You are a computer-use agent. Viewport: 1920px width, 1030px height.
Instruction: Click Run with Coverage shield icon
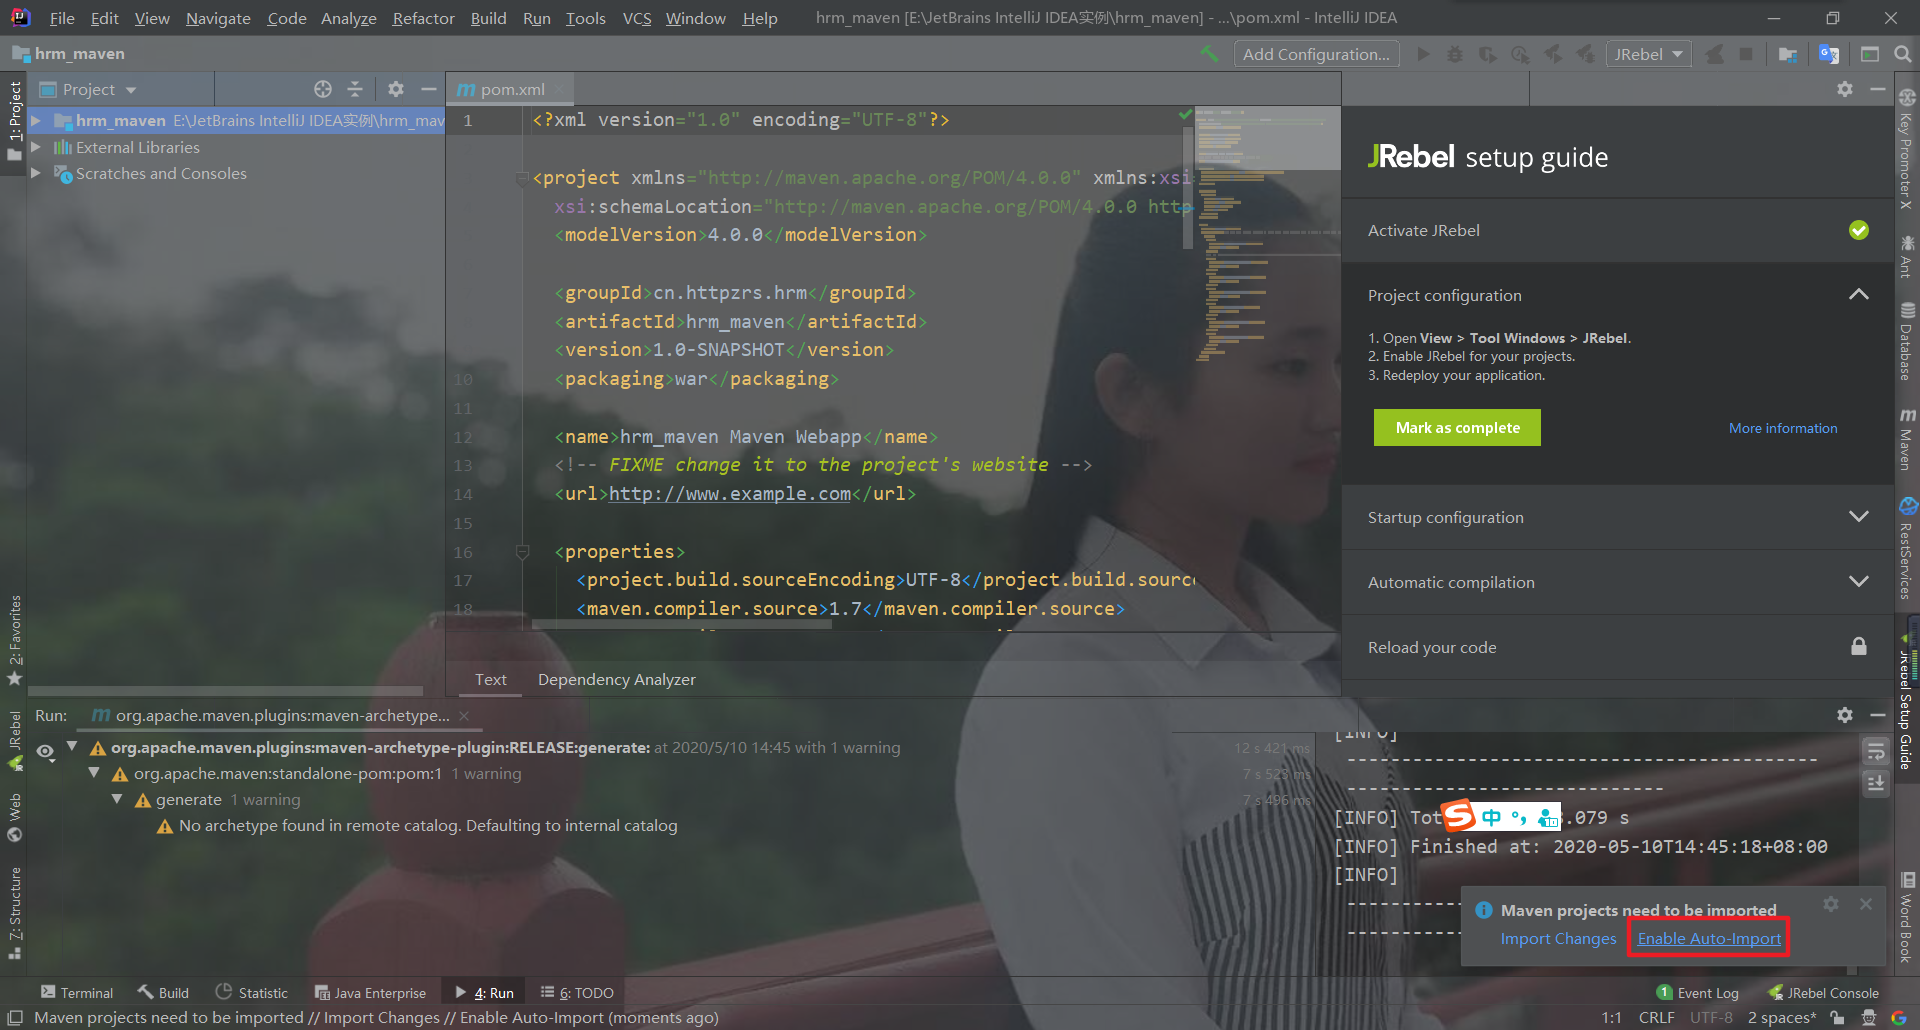1488,54
